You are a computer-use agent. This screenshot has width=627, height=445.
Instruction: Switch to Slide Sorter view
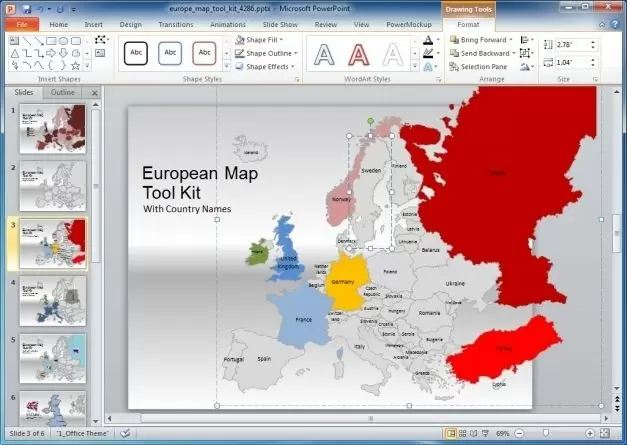(465, 433)
